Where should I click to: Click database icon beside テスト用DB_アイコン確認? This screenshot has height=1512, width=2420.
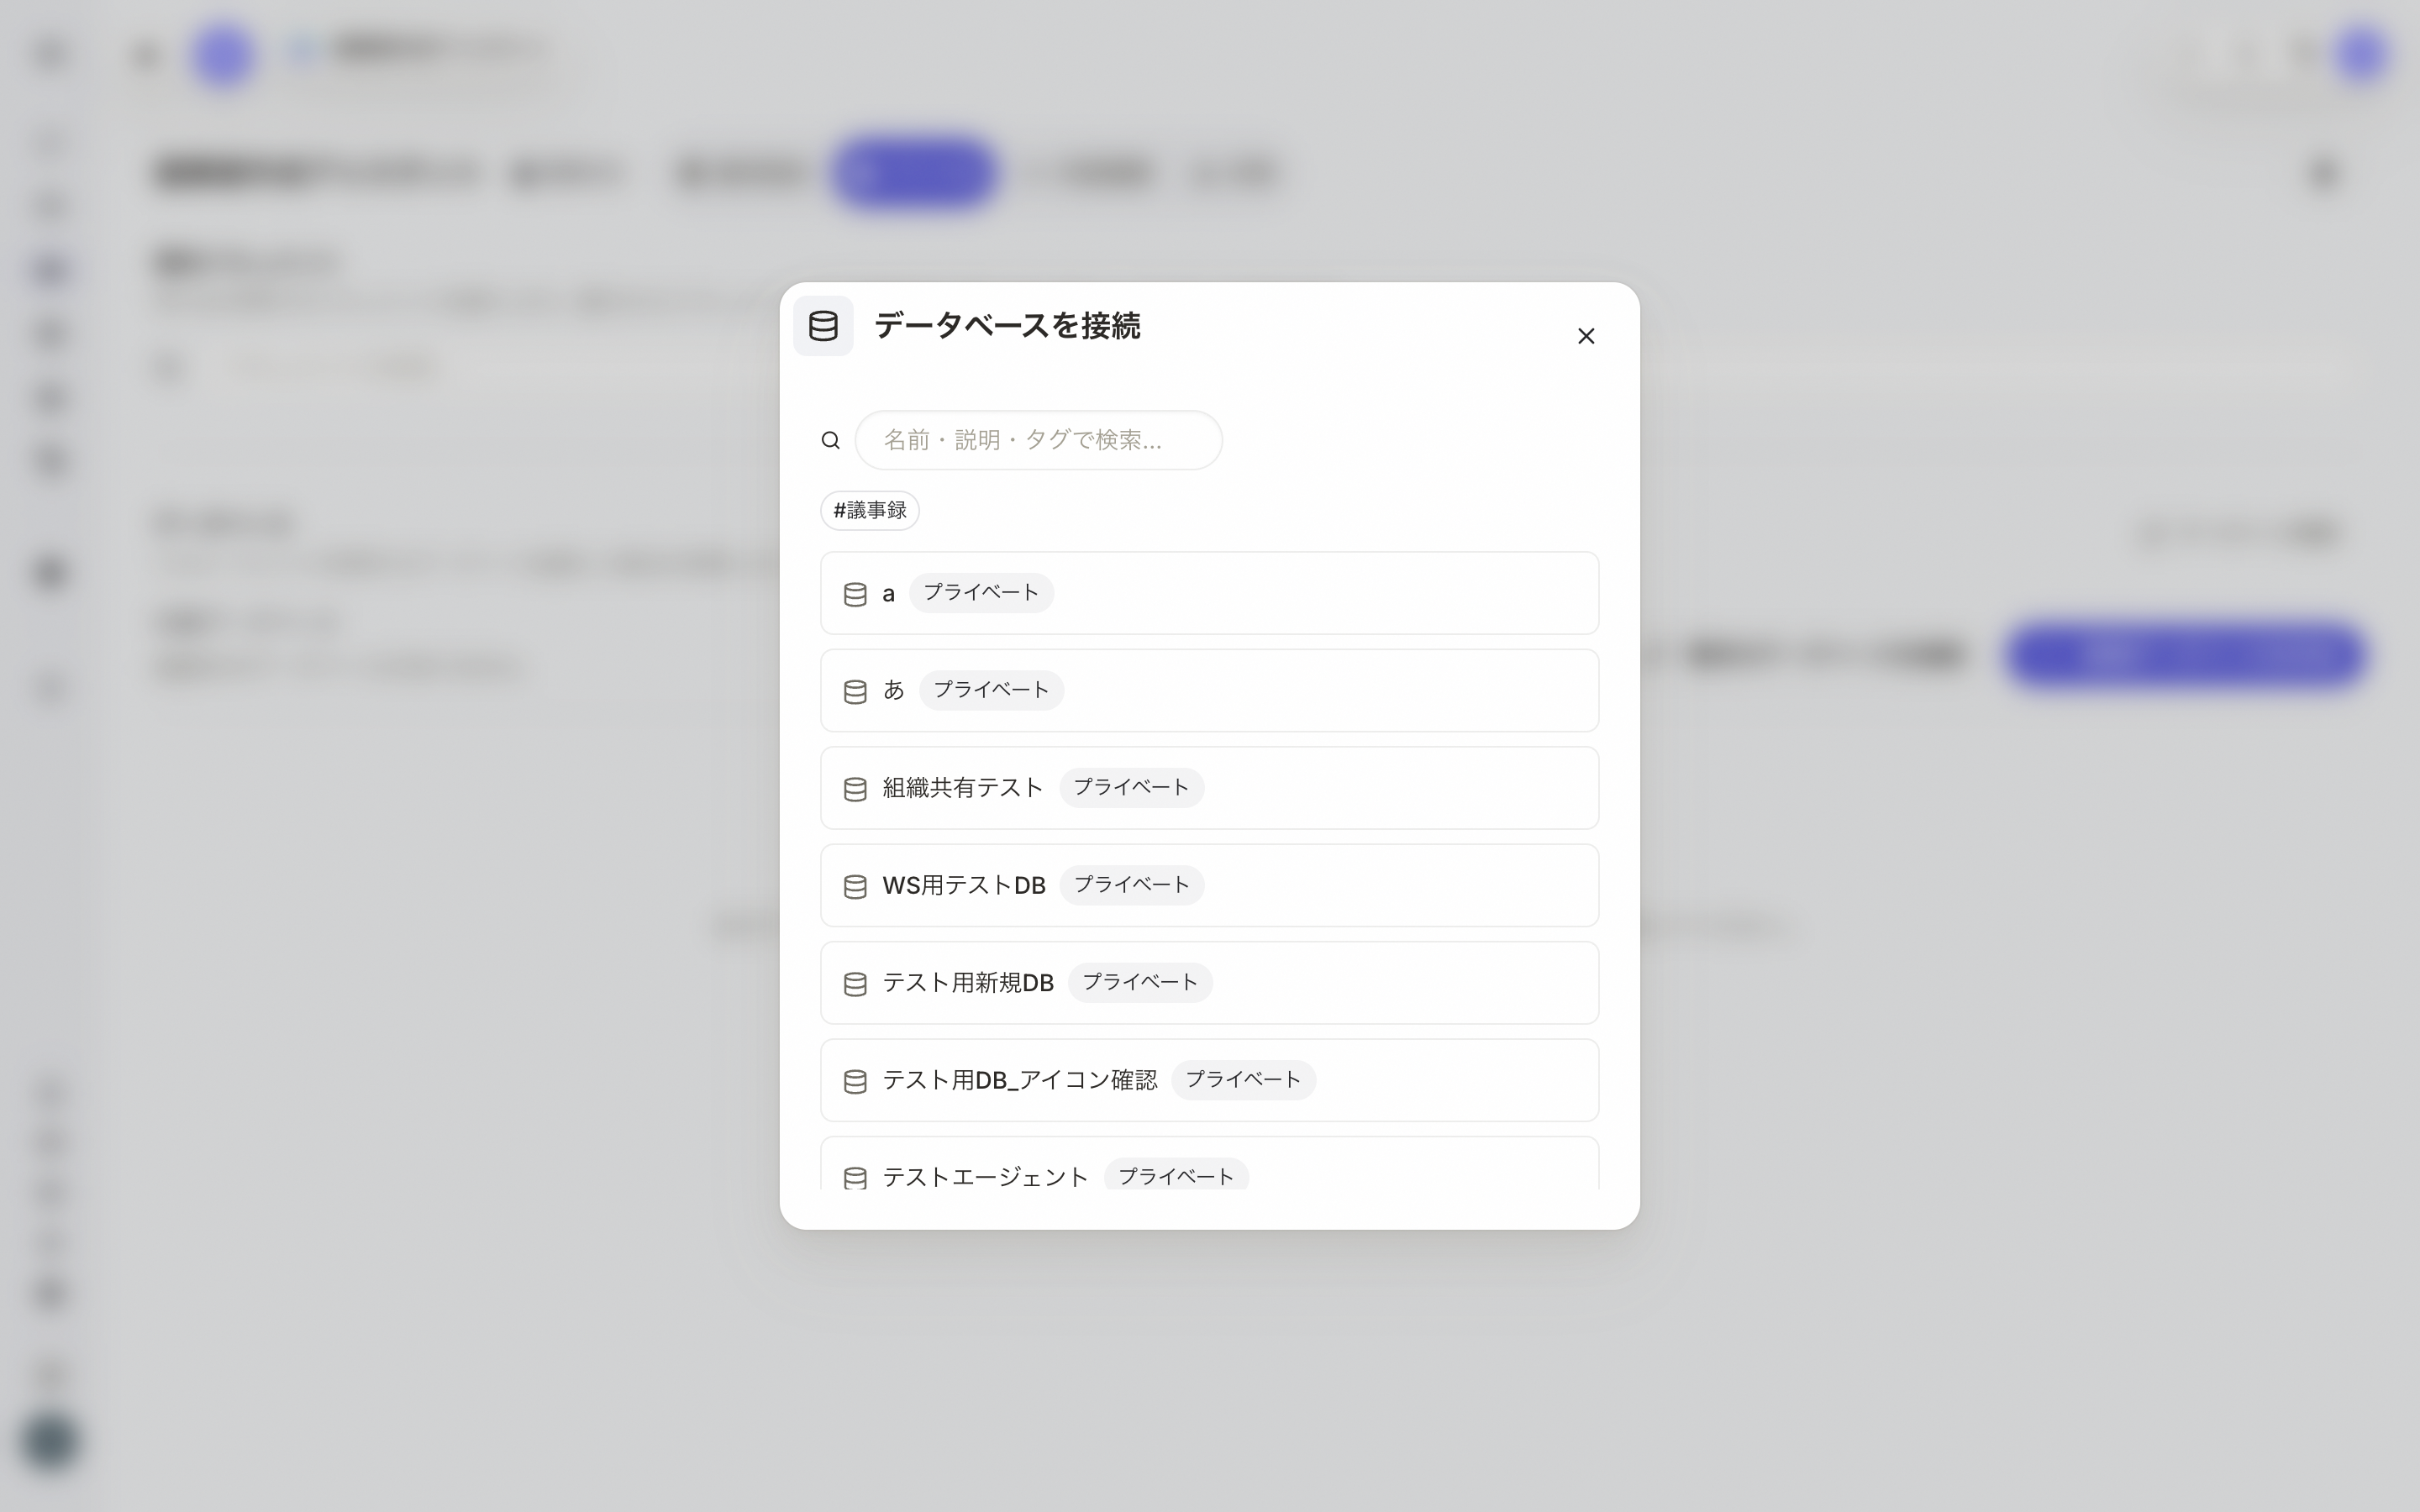point(855,1082)
